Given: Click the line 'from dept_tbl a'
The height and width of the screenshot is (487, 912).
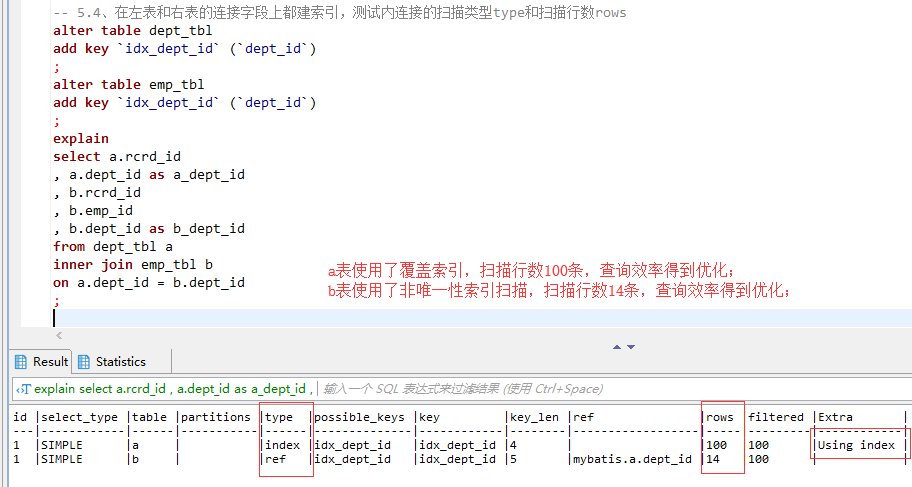Looking at the screenshot, I should (113, 247).
